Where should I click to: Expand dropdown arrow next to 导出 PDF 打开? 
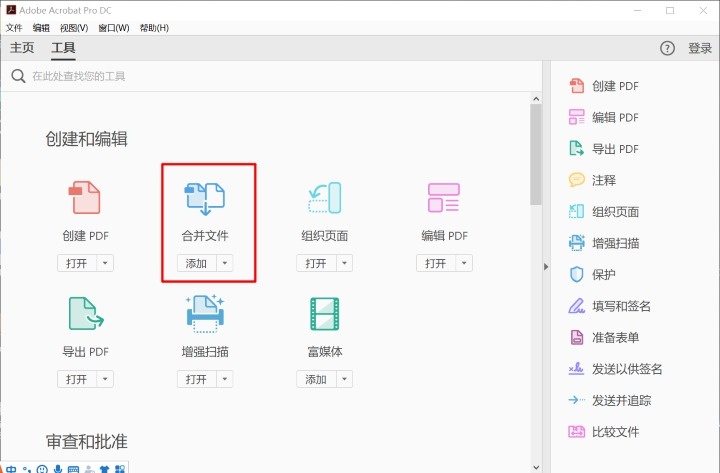(x=105, y=379)
